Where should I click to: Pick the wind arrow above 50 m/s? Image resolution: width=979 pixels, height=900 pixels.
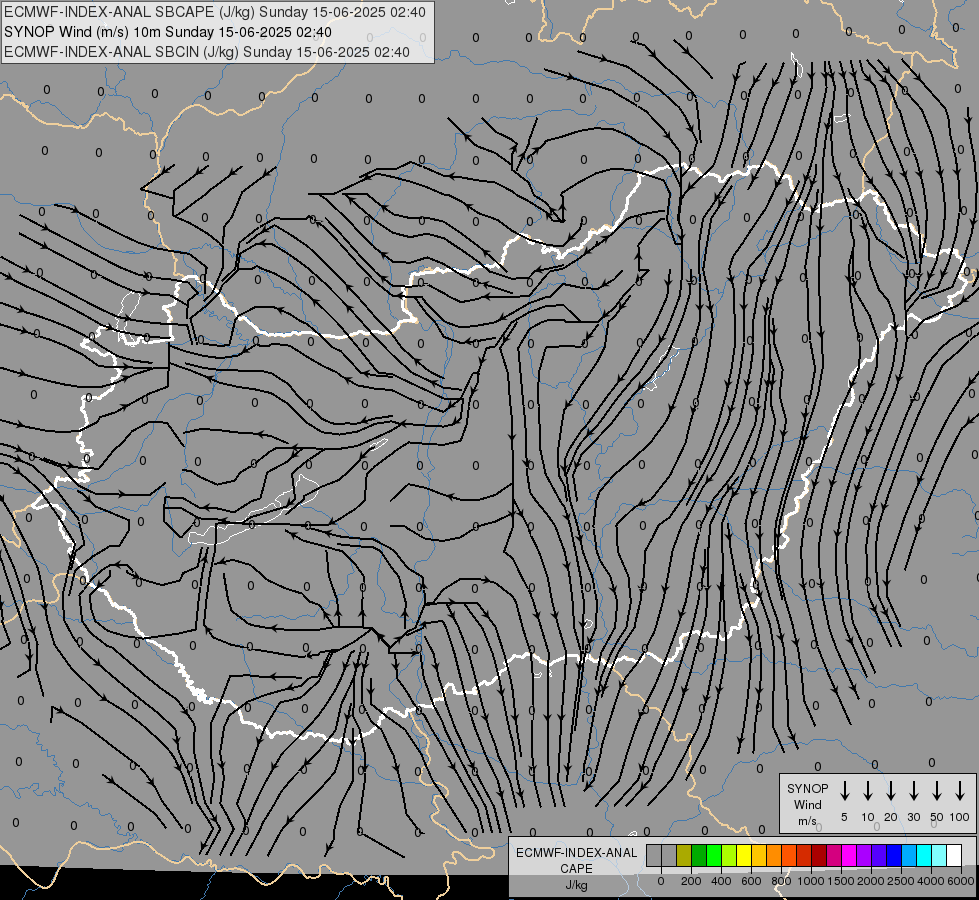(x=937, y=790)
